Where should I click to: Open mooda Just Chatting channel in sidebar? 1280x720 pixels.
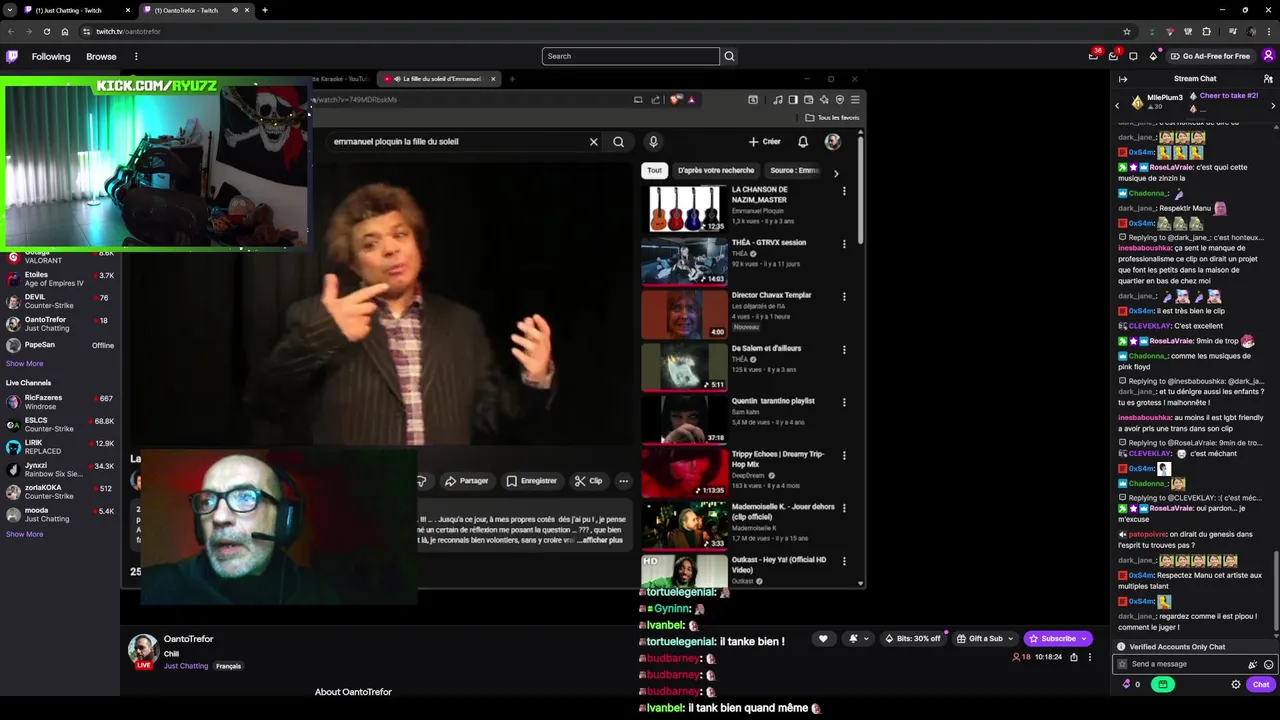coord(60,515)
